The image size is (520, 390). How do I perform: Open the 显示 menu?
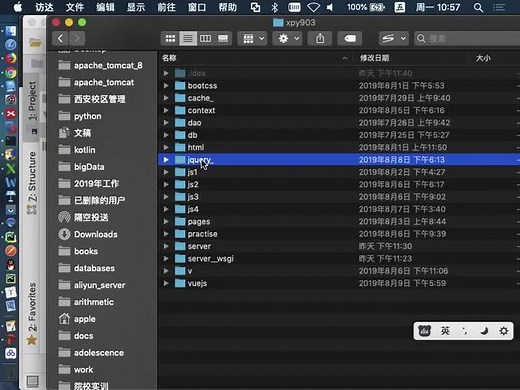pos(136,7)
